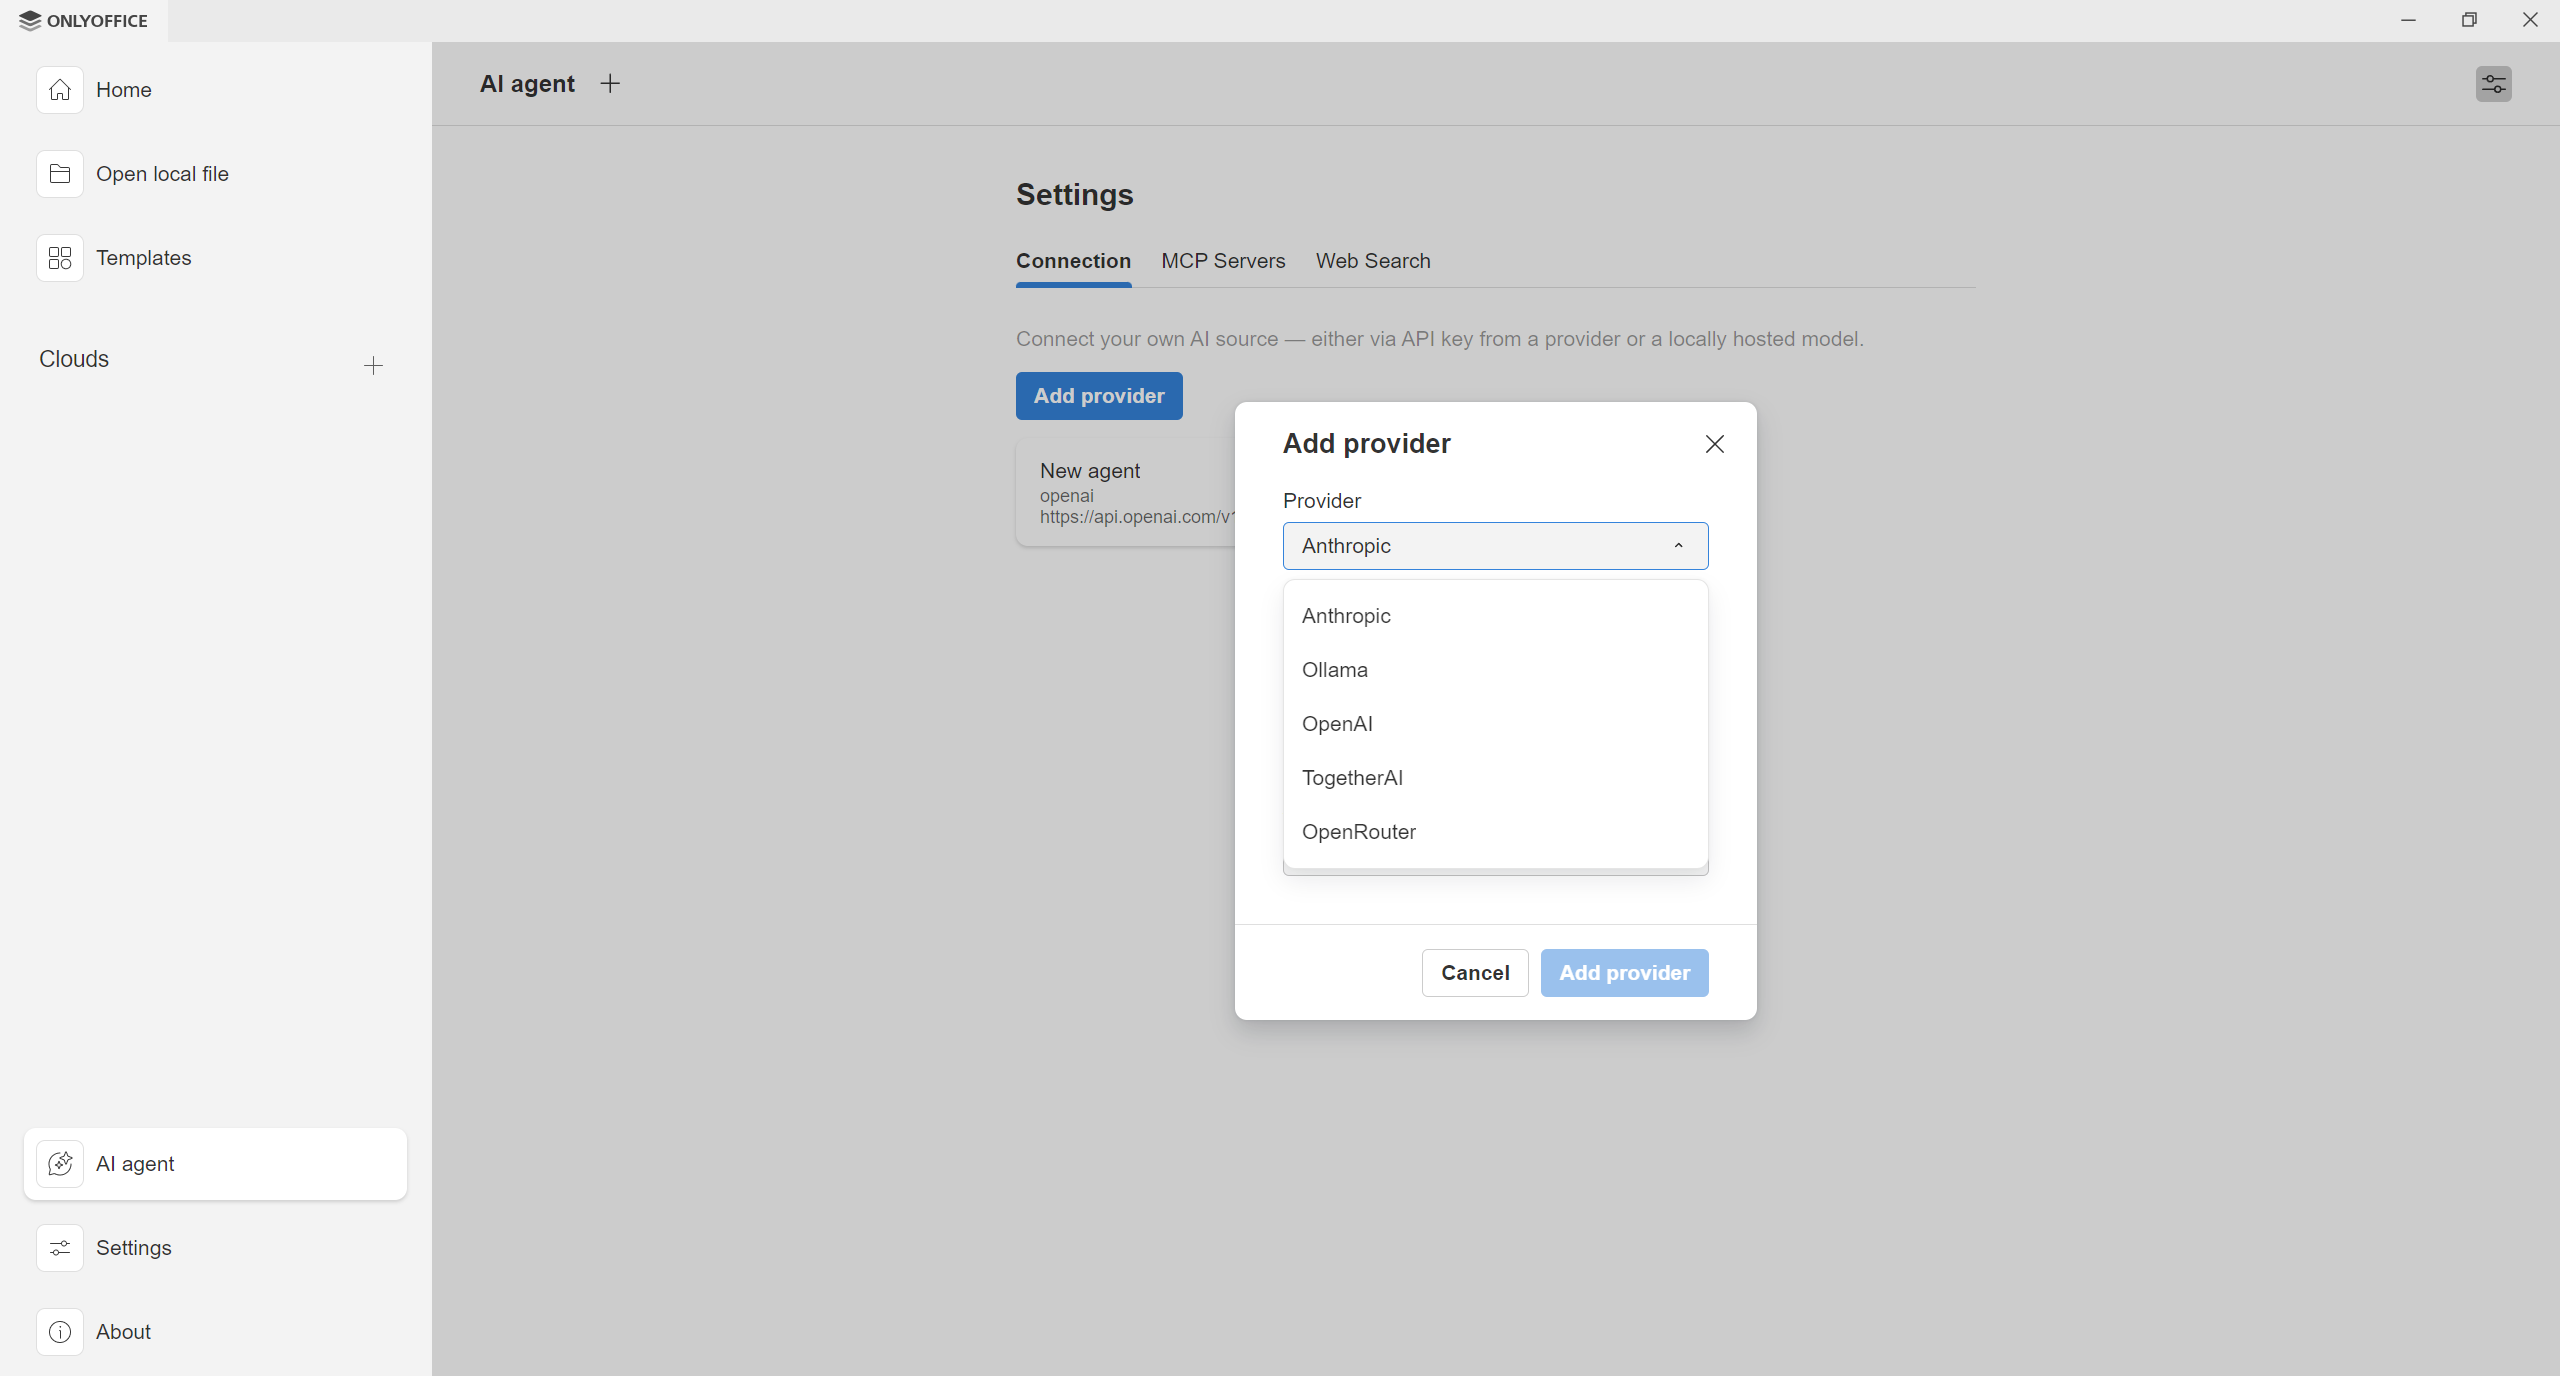Screen dimensions: 2560x1376
Task: Open Home from the sidebar
Action: [123, 89]
